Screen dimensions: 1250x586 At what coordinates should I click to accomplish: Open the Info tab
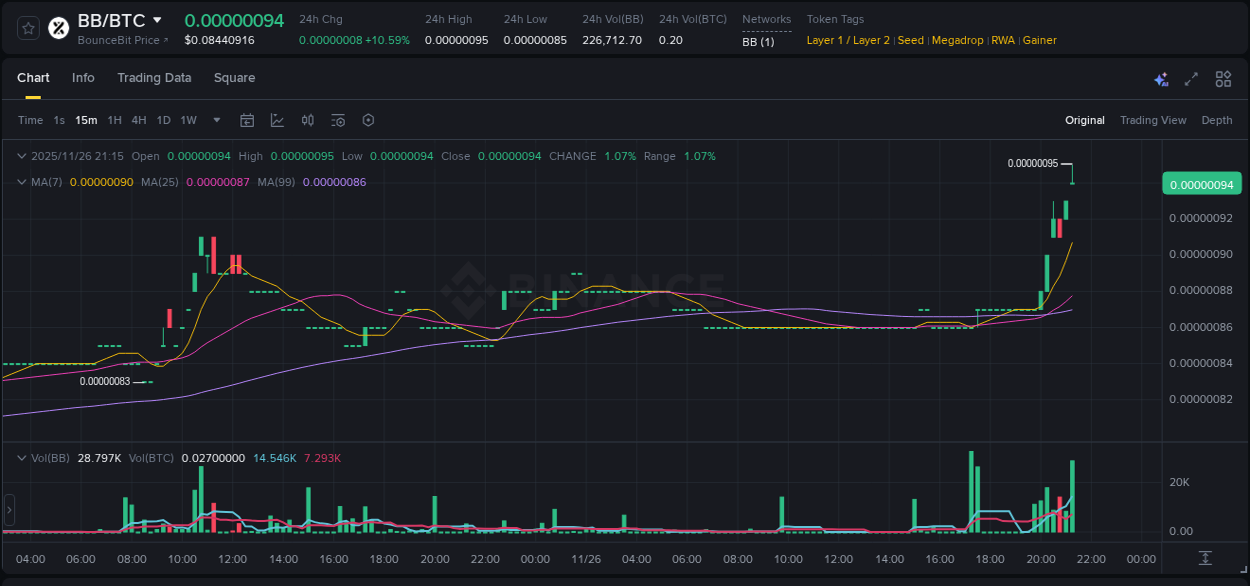click(83, 78)
